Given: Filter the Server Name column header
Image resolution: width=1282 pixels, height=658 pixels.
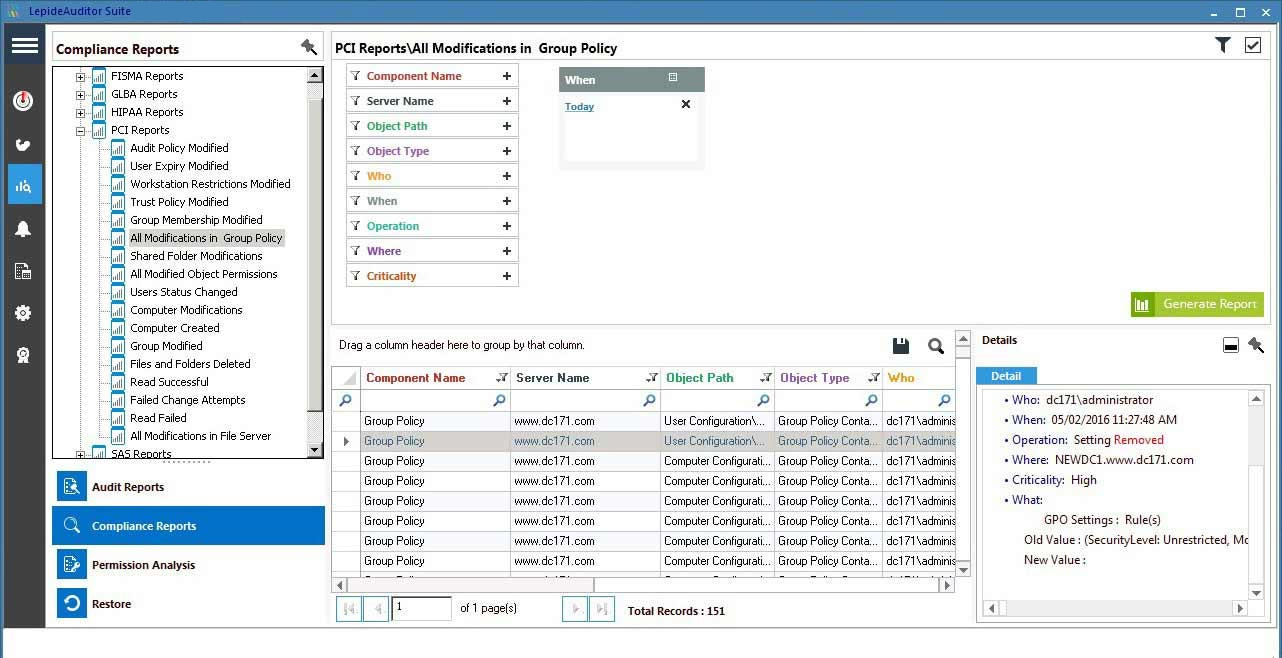Looking at the screenshot, I should point(652,378).
